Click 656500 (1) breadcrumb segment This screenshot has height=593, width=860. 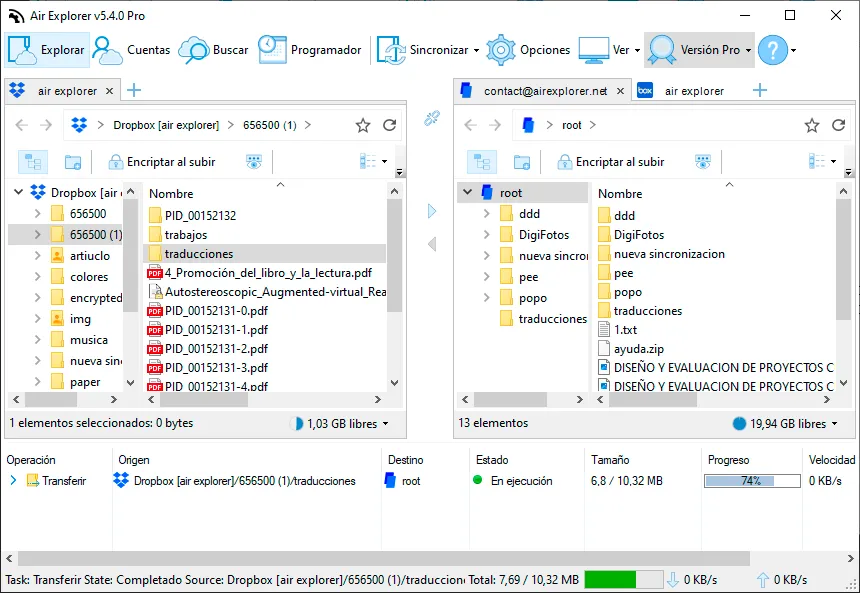tap(270, 125)
